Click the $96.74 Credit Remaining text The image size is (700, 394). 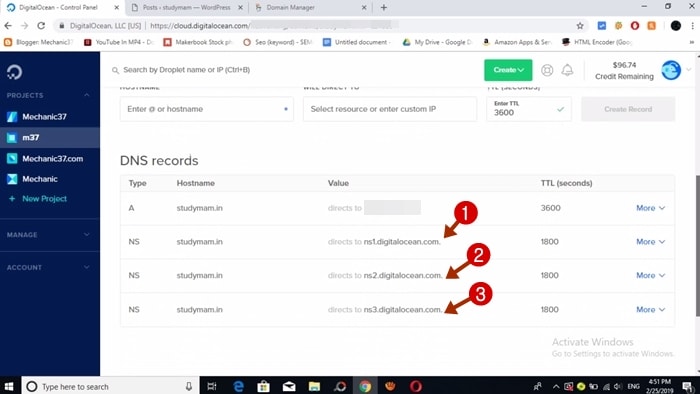tap(624, 71)
